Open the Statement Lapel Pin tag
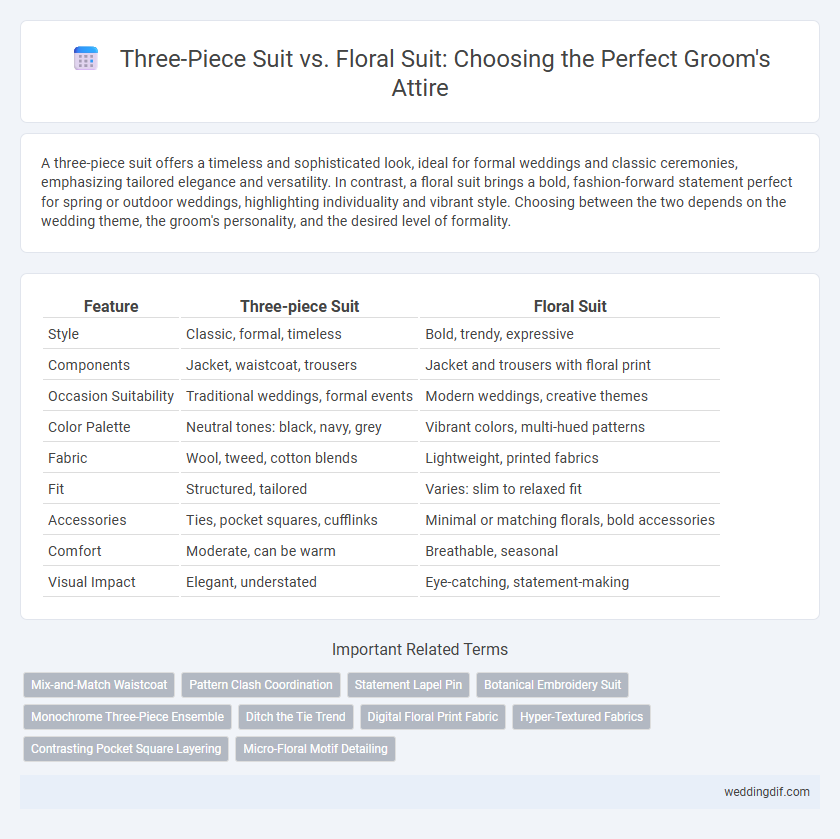The image size is (840, 839). click(408, 685)
